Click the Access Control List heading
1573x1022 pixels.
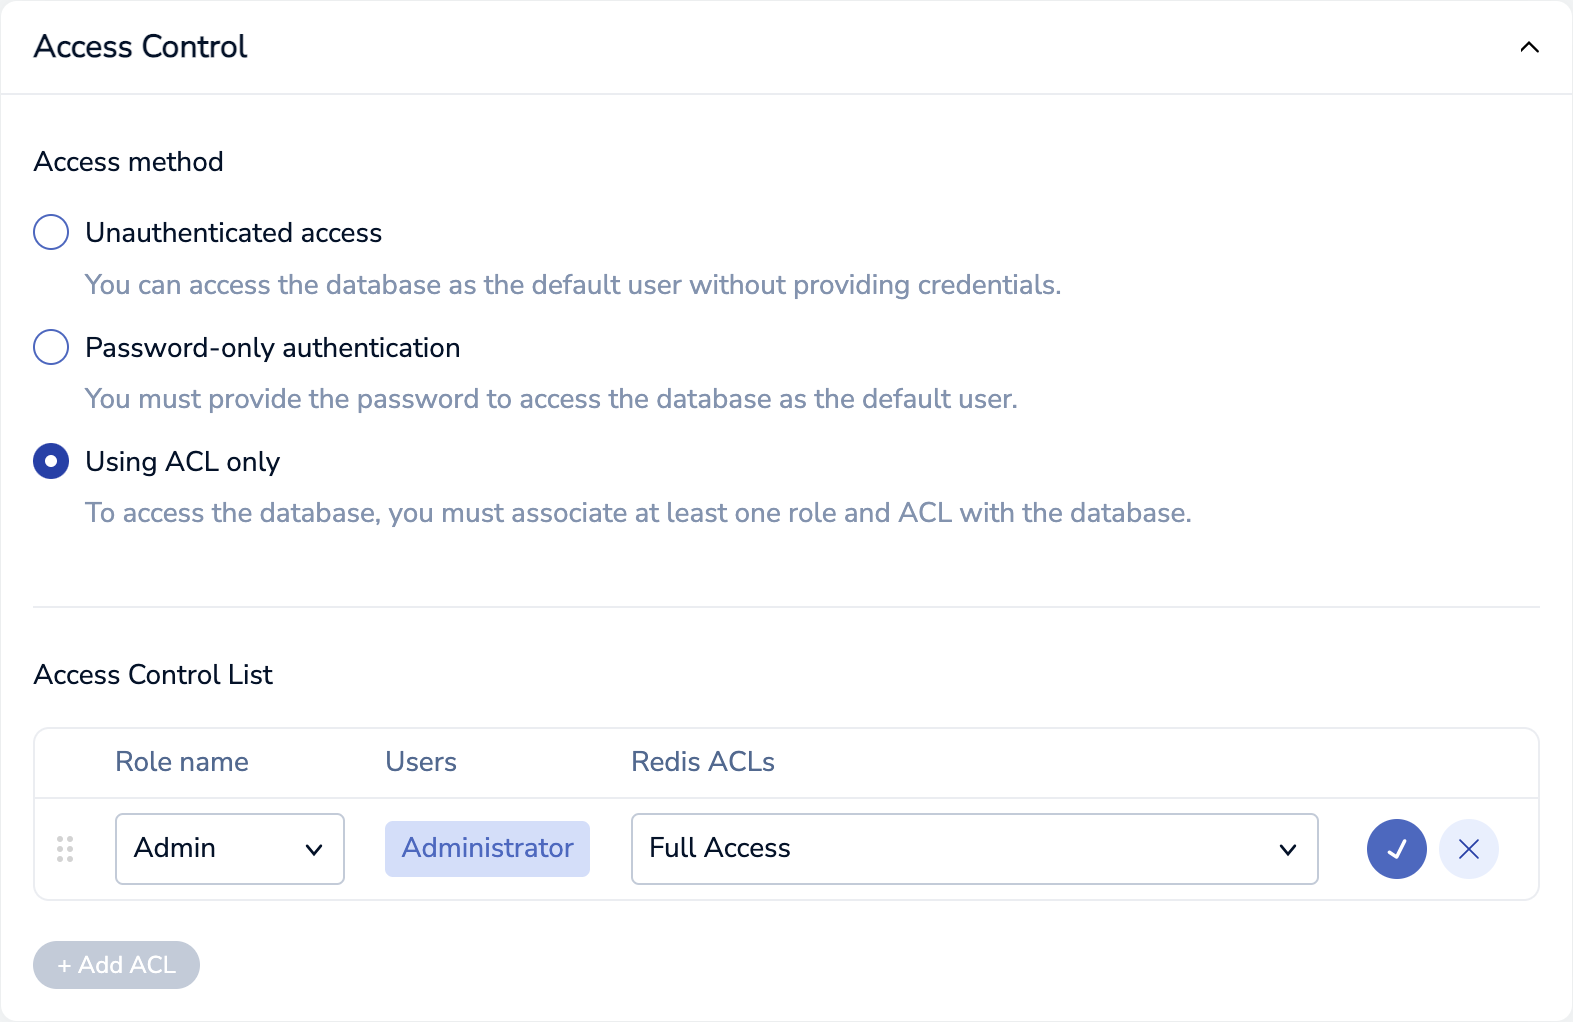pos(153,675)
